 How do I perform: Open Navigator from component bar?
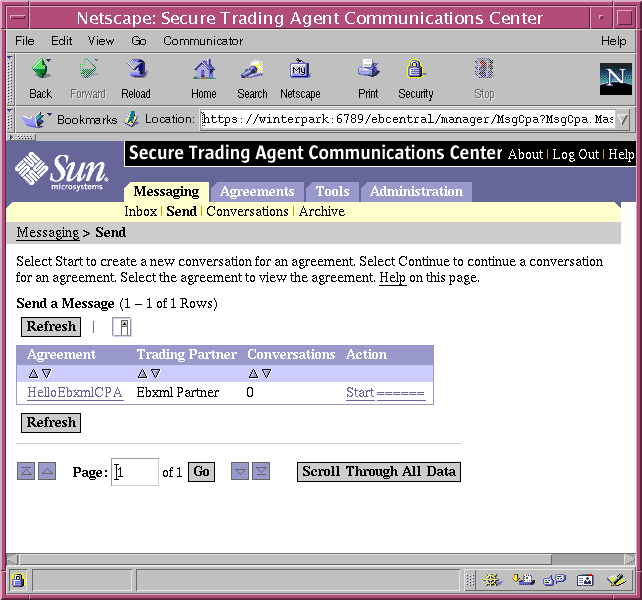click(492, 580)
